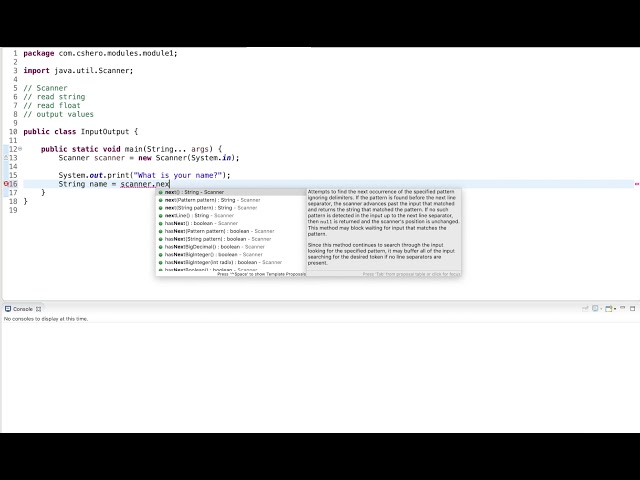Click Open Console icon
Viewport: 640px width, 480px height.
click(x=609, y=309)
